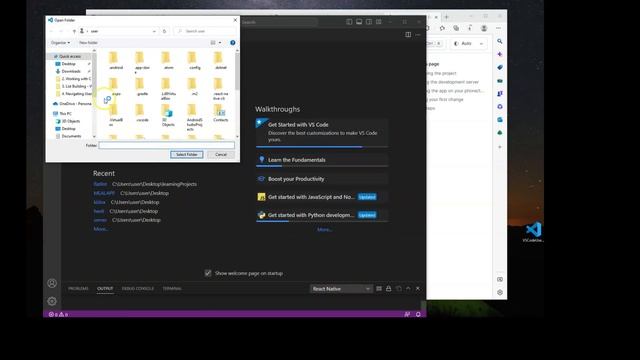
Task: Open Get started with JavaScript and Node walkthrough
Action: 322,197
